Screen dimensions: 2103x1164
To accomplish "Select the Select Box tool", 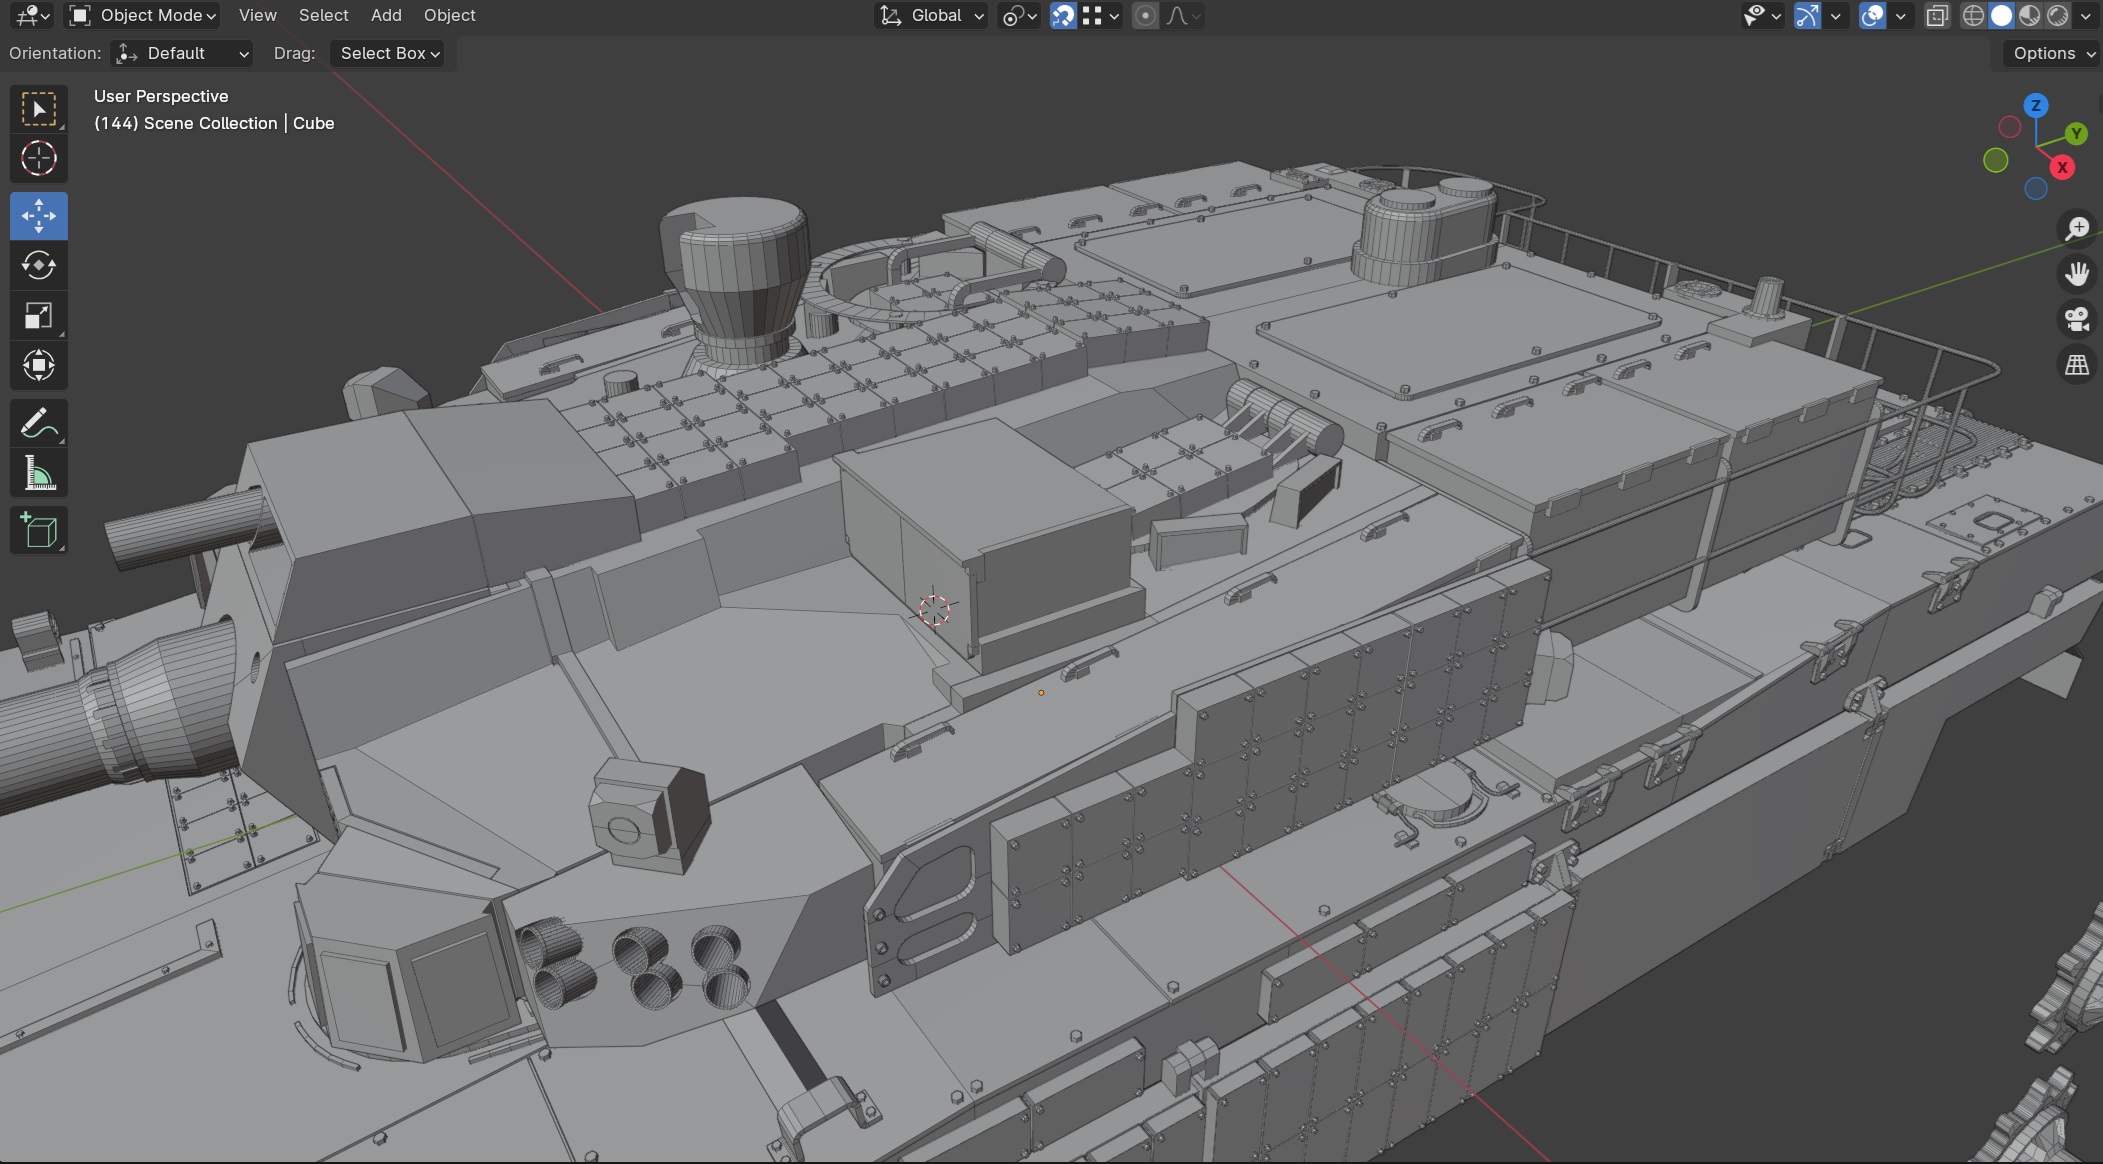I will 39,109.
